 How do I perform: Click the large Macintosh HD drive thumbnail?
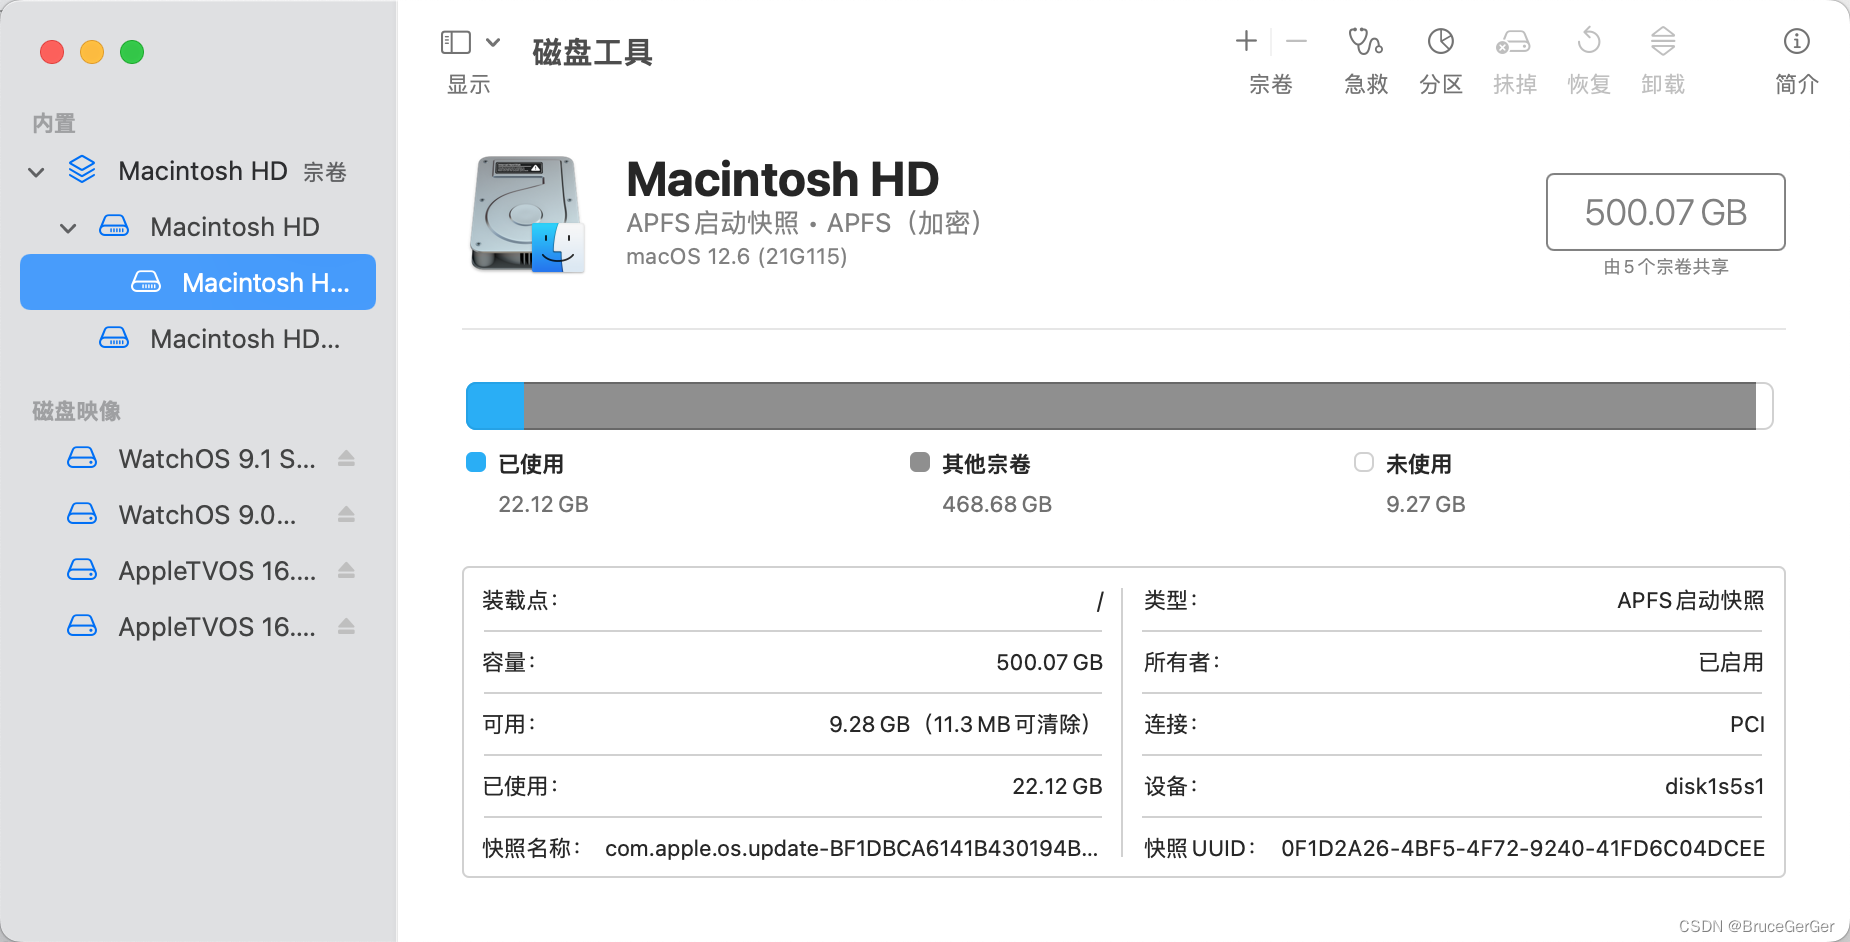(x=528, y=214)
